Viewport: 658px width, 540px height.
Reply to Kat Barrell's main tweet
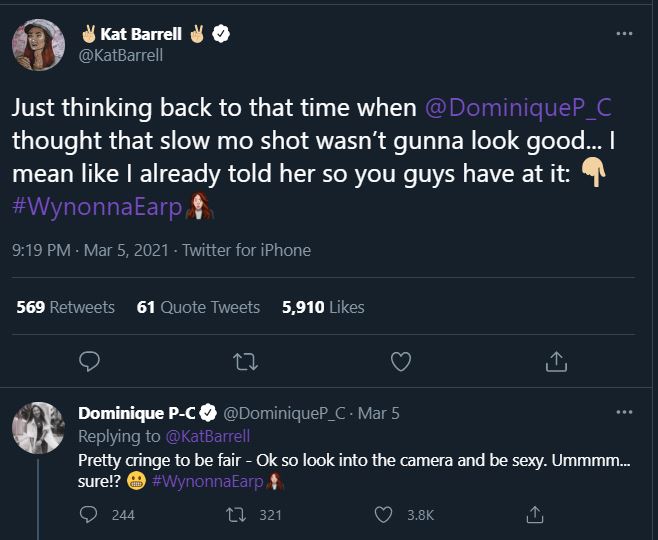[x=88, y=360]
